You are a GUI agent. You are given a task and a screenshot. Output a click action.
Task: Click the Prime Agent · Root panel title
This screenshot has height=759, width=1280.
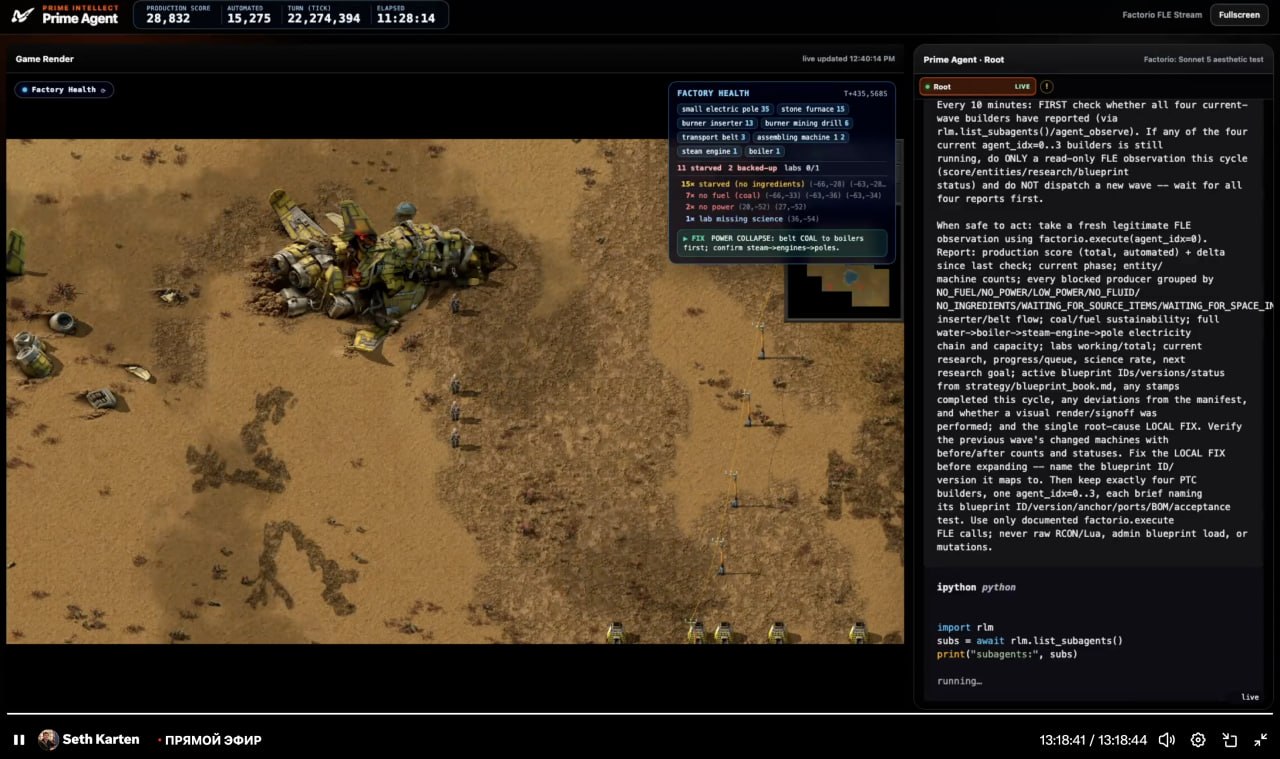point(964,60)
